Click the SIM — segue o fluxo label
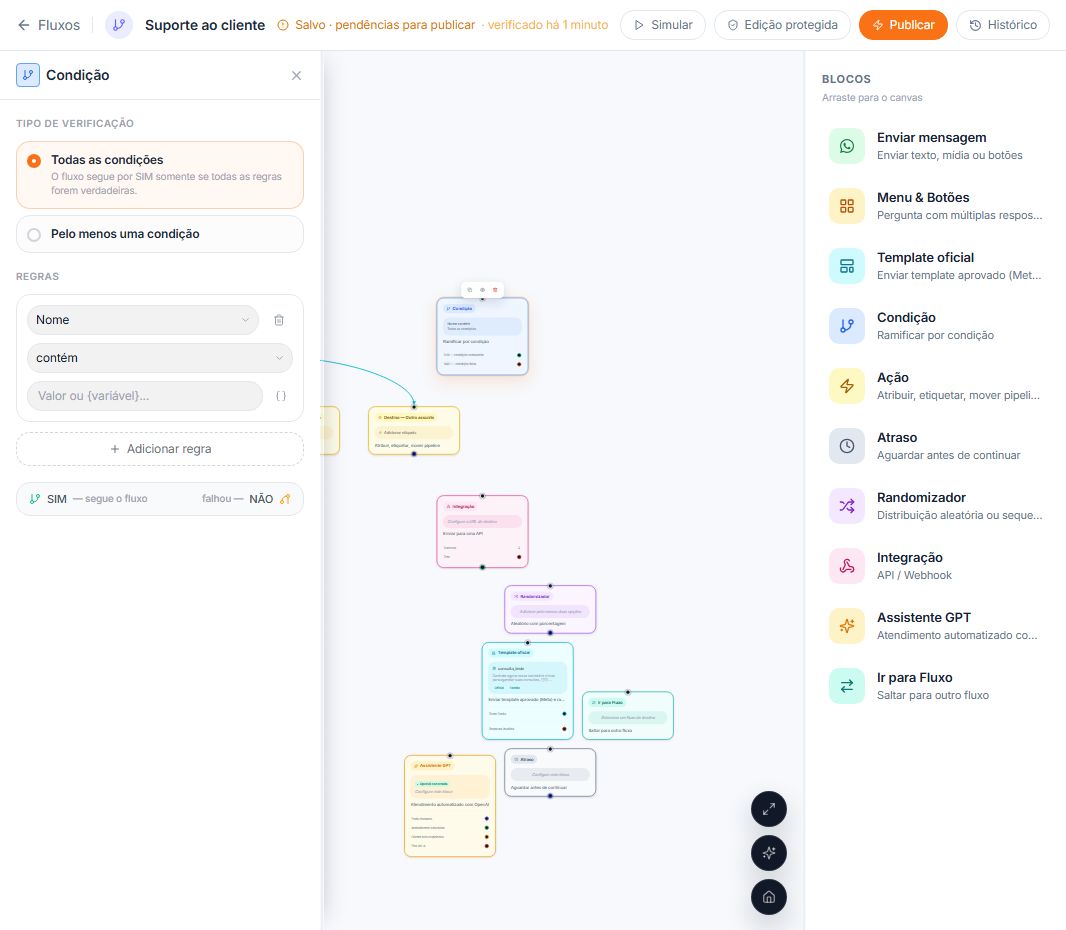The image size is (1066, 930). (x=97, y=499)
